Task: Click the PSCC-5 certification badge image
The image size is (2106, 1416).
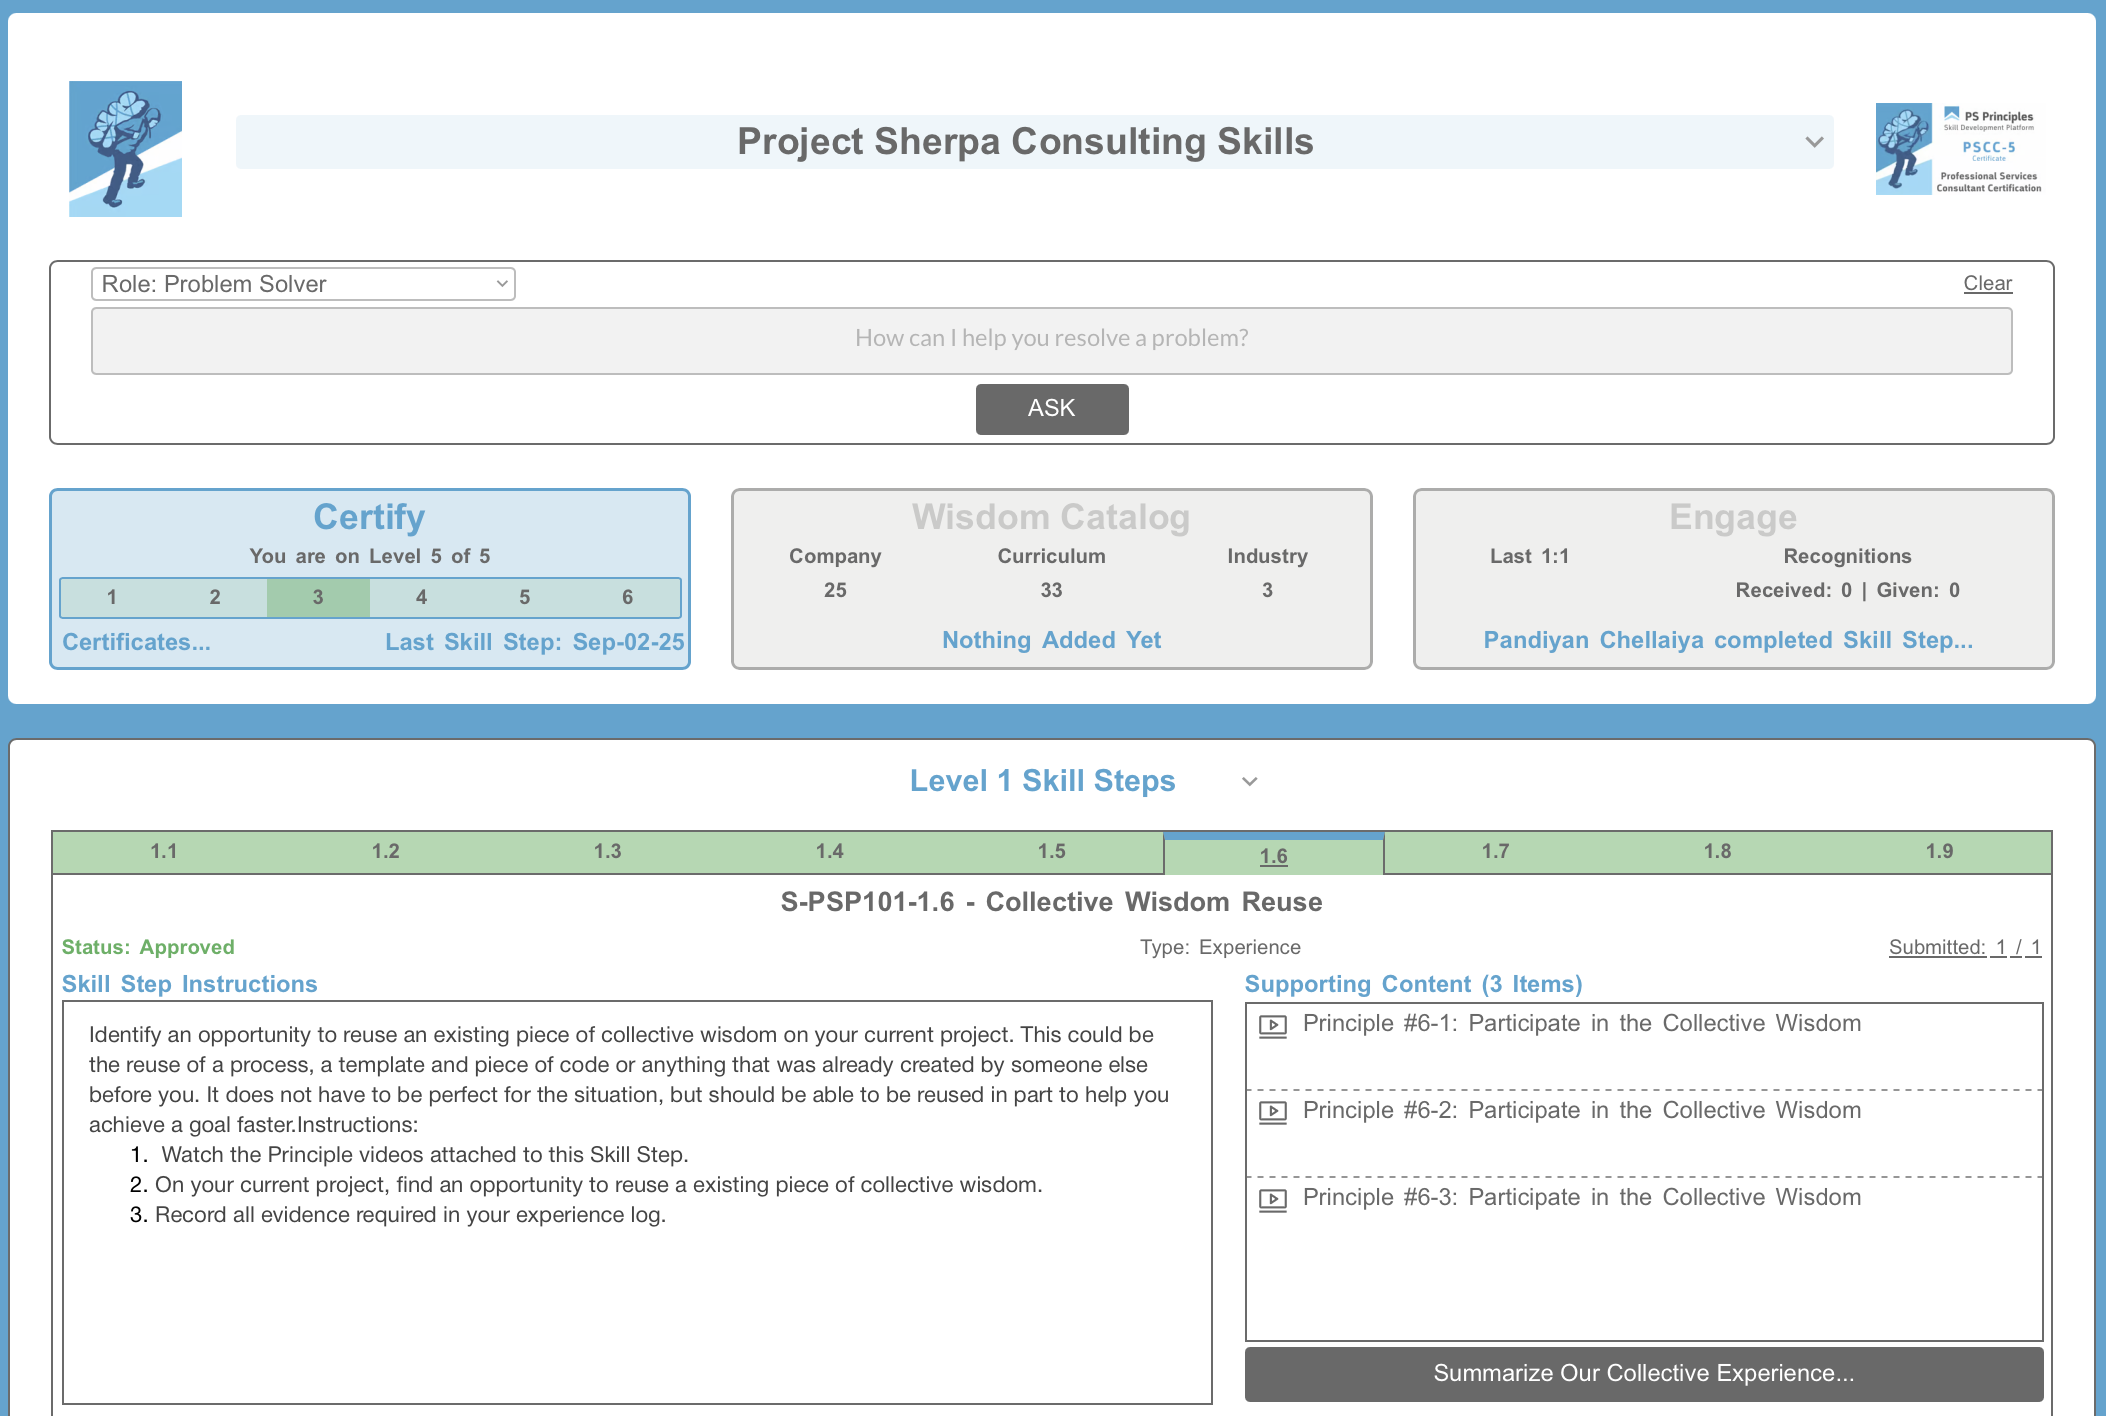Action: (1958, 149)
